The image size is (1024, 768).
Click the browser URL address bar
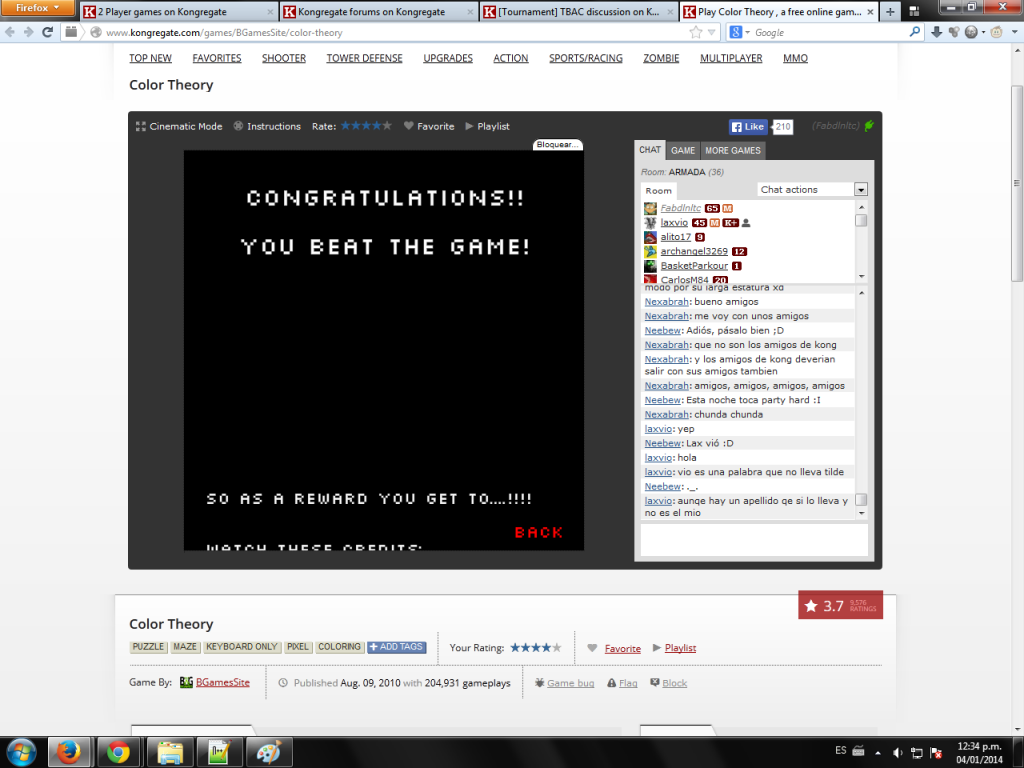click(x=394, y=32)
